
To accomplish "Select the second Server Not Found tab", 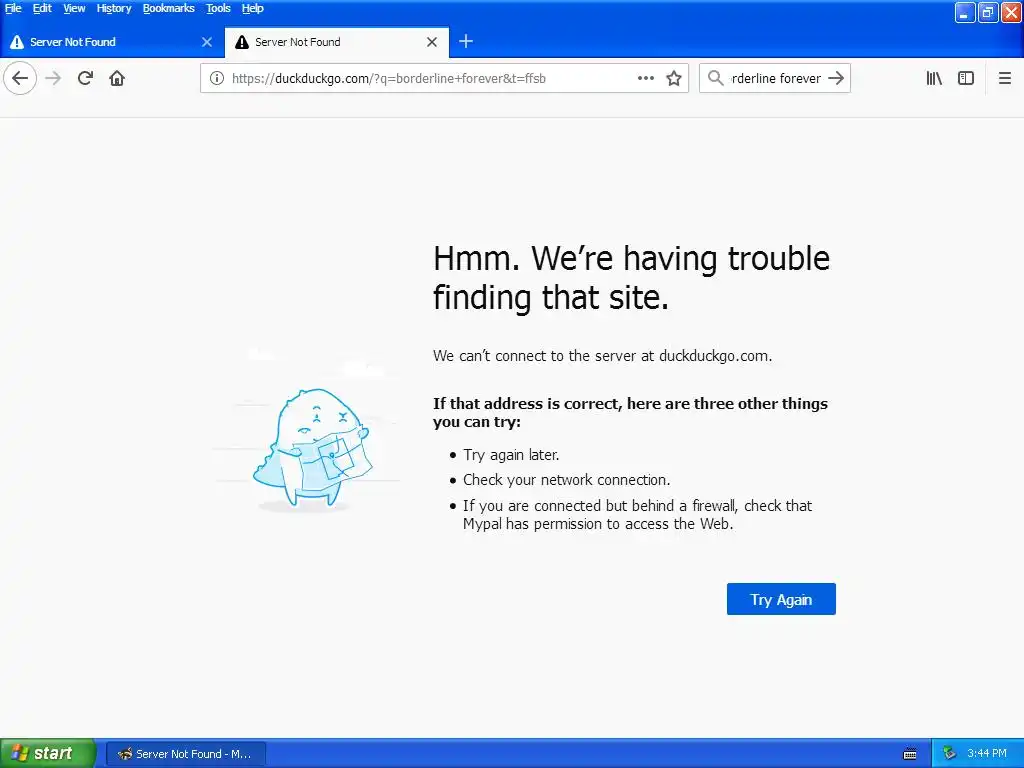I will pos(337,42).
